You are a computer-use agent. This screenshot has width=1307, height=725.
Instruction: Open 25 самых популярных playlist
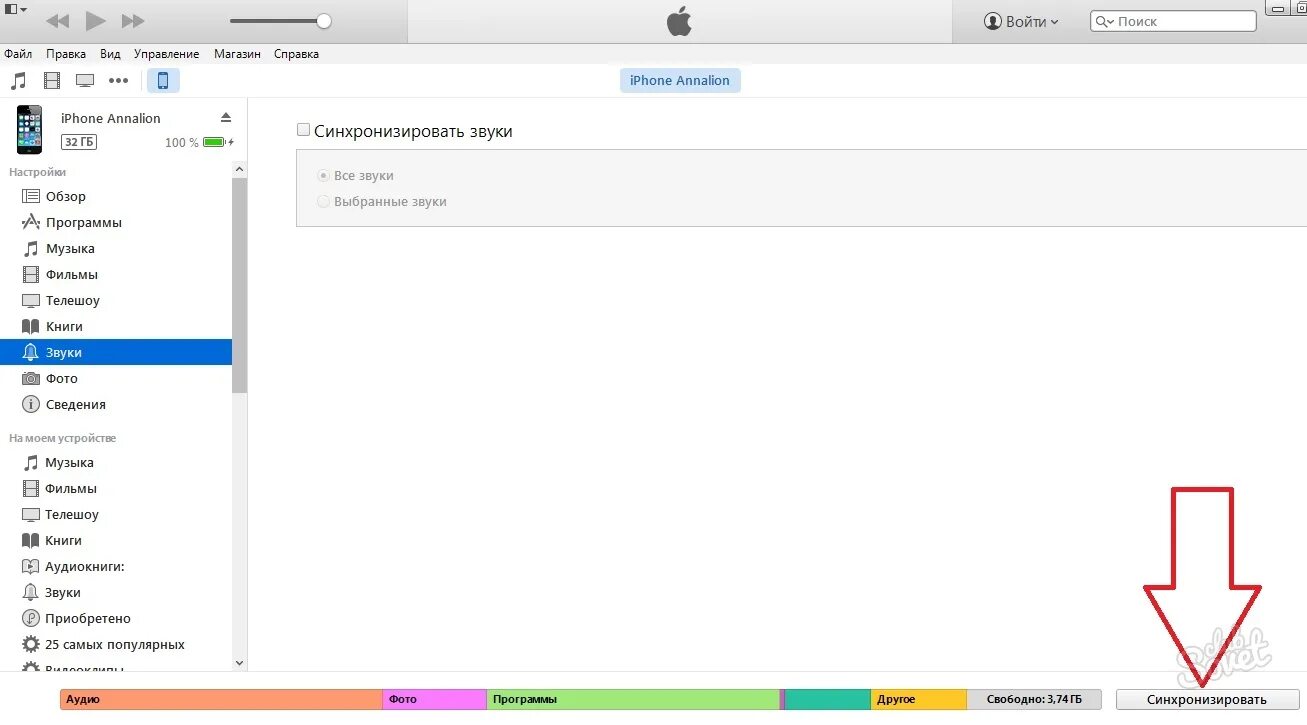pos(116,644)
